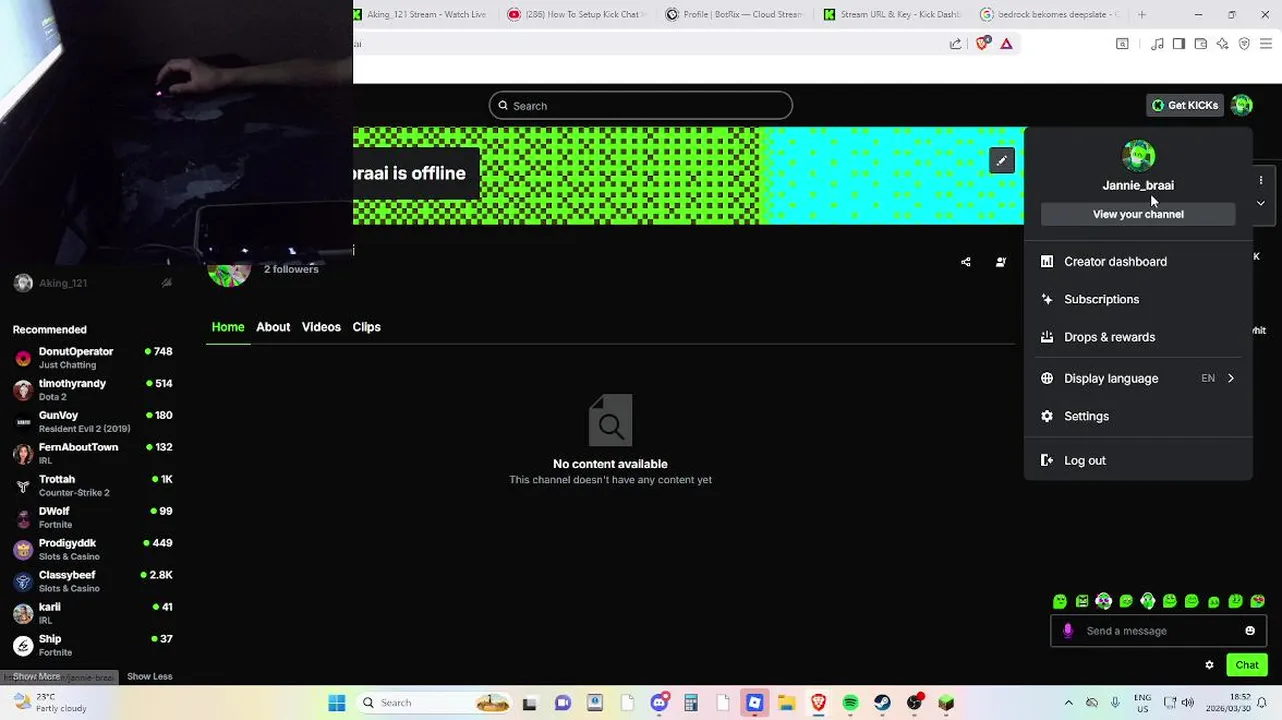Screen dimensions: 1282x720
Task: Insert the angry square green emote
Action: (1082, 601)
